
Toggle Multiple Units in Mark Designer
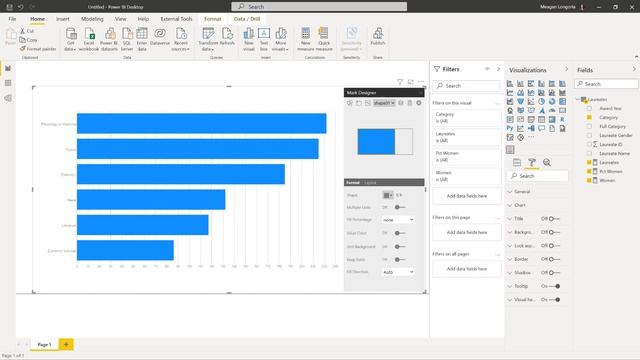point(400,207)
